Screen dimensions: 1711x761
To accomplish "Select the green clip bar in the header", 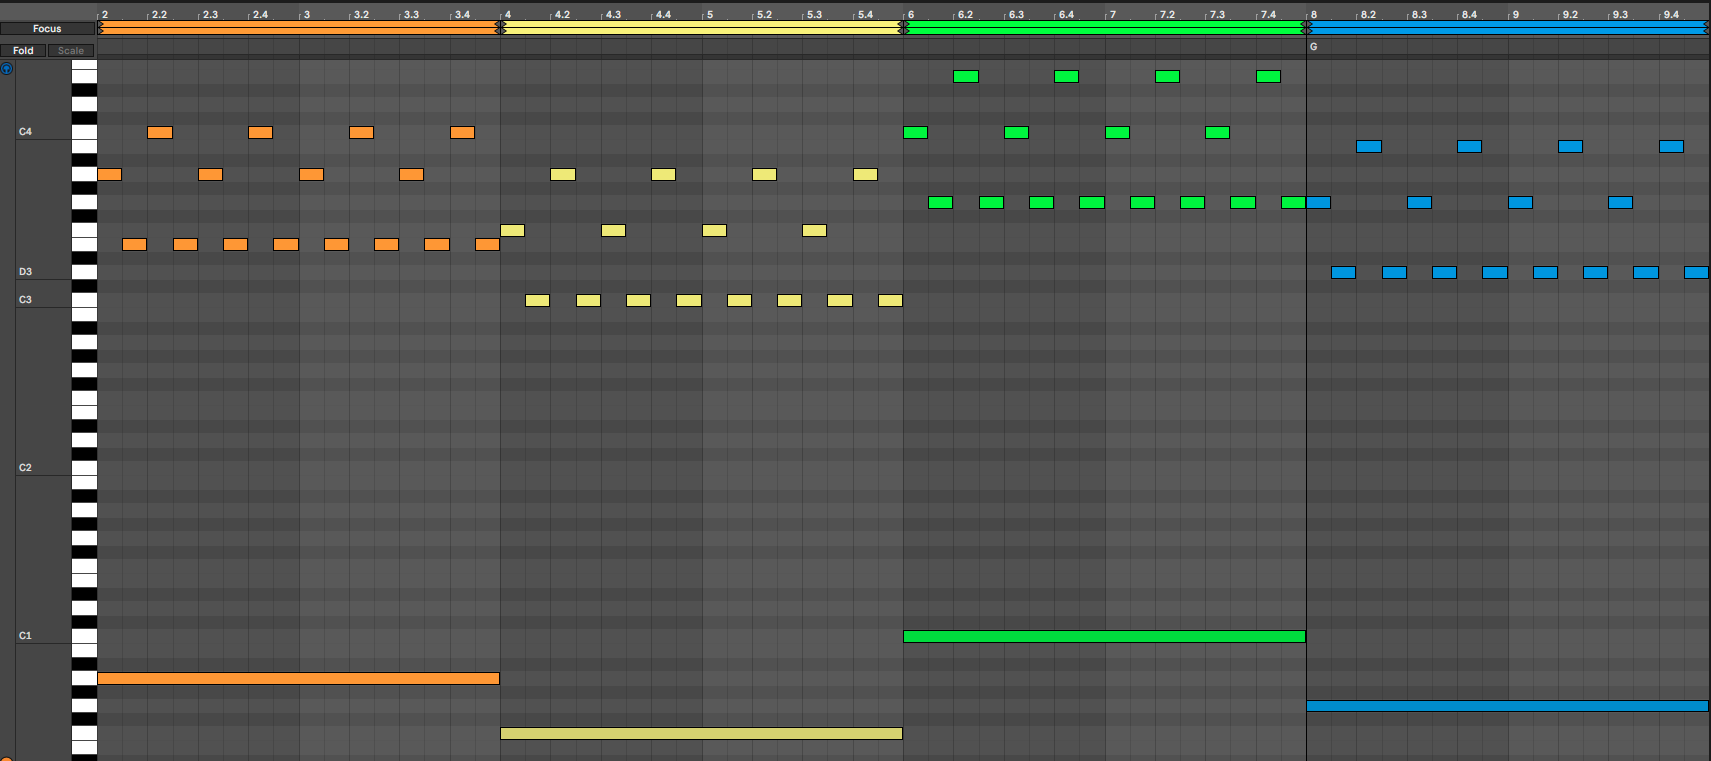I will 1104,29.
